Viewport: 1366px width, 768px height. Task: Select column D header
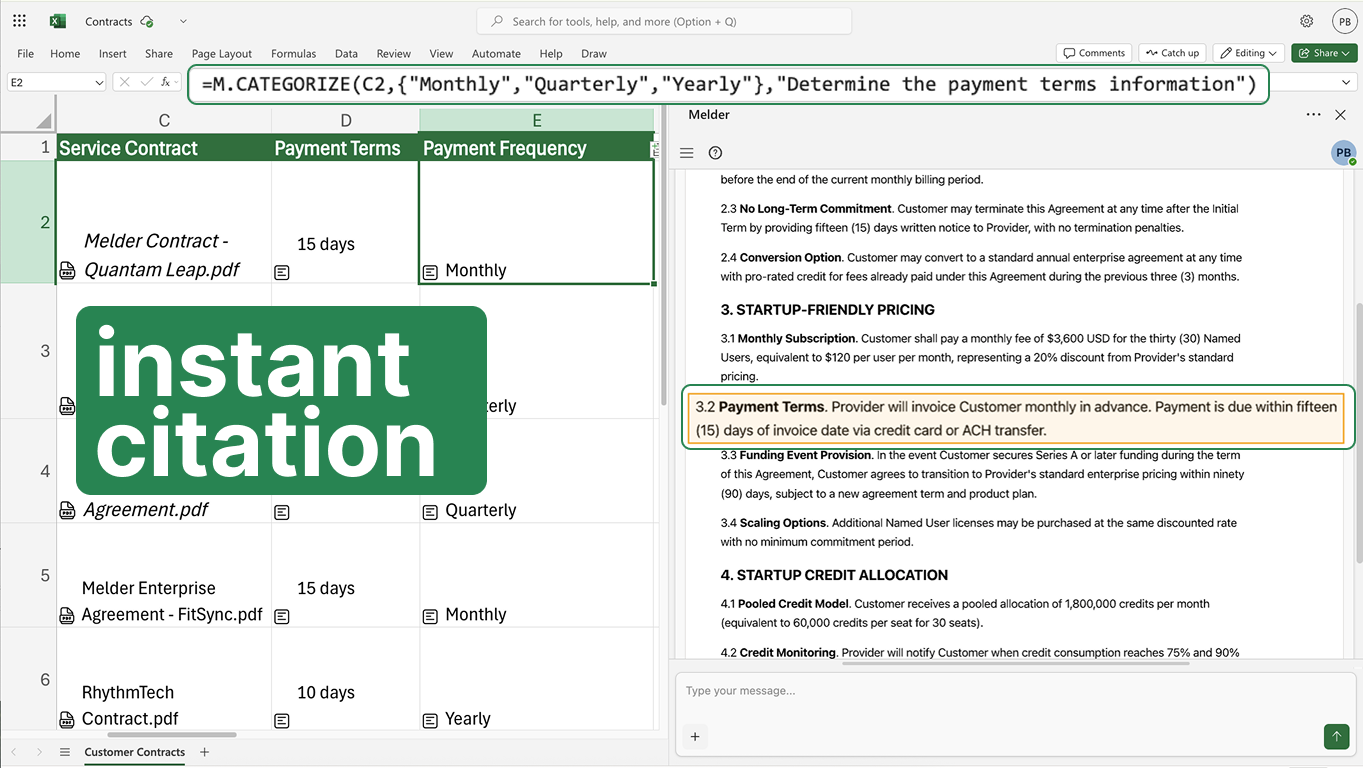(346, 121)
